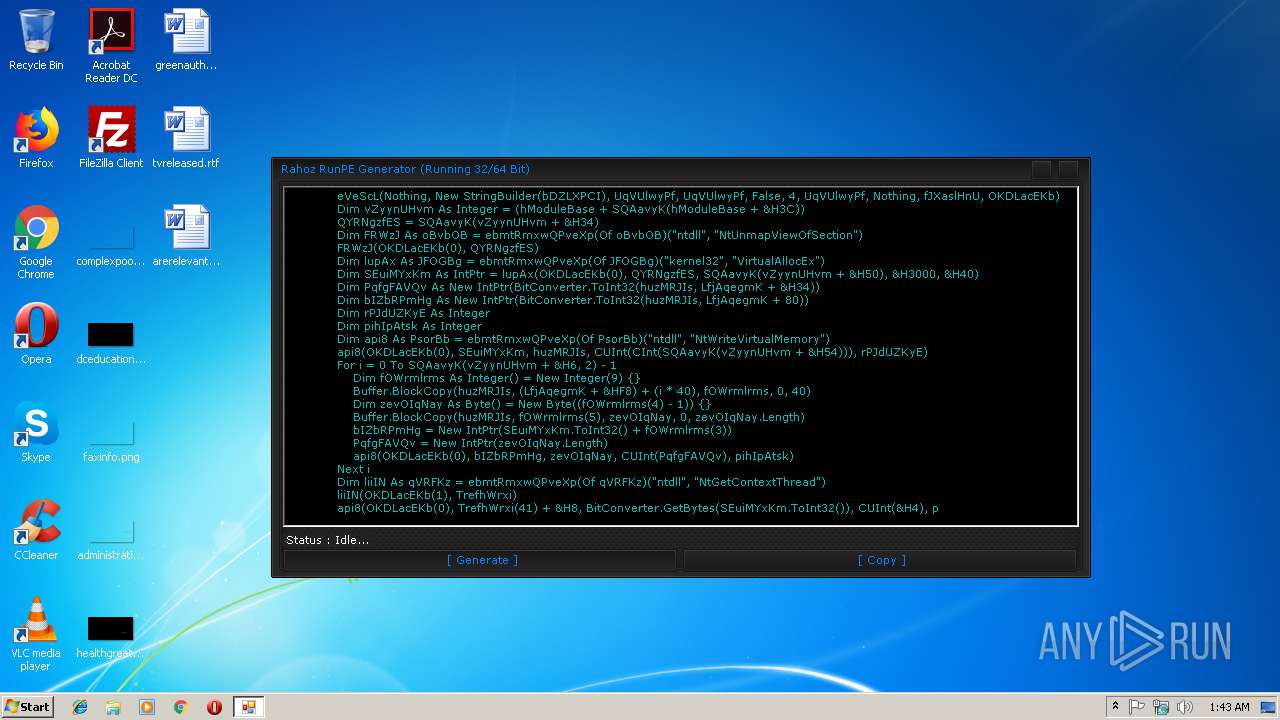Viewport: 1280px width, 720px height.
Task: Launch Opera browser desktop shortcut
Action: 36,334
